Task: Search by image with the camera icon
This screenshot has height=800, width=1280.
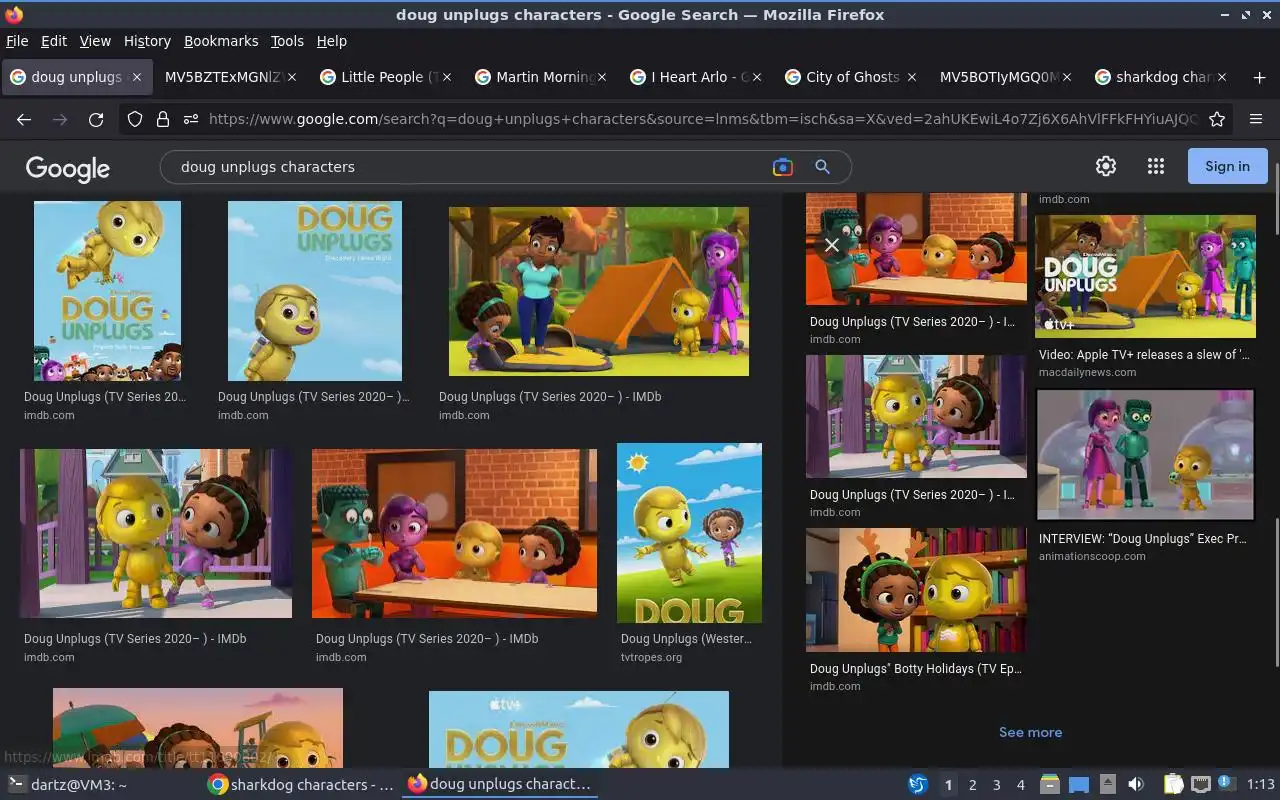Action: pos(783,167)
